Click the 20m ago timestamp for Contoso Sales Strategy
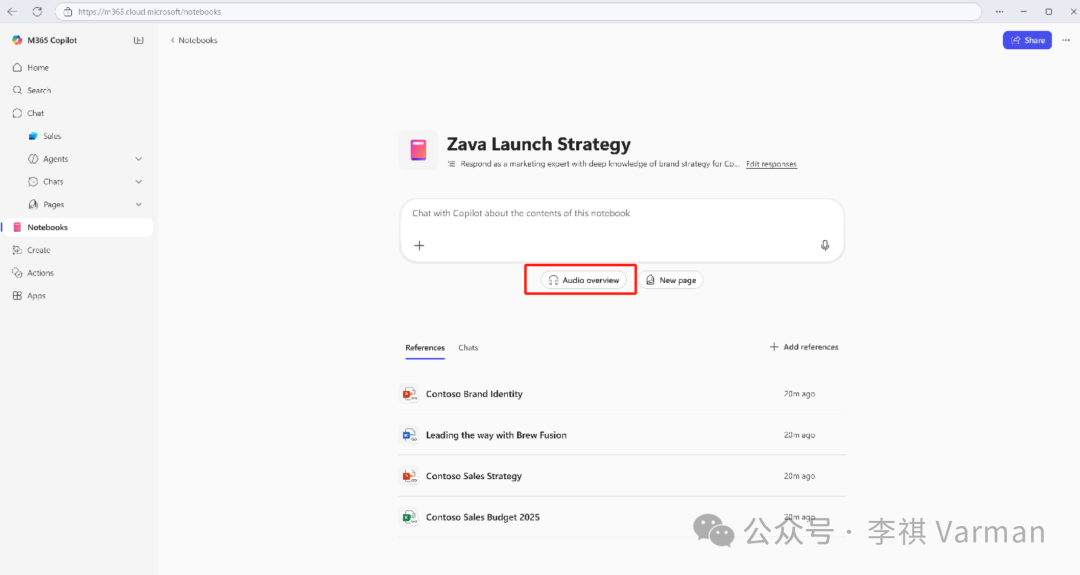The height and width of the screenshot is (575, 1080). click(x=799, y=476)
